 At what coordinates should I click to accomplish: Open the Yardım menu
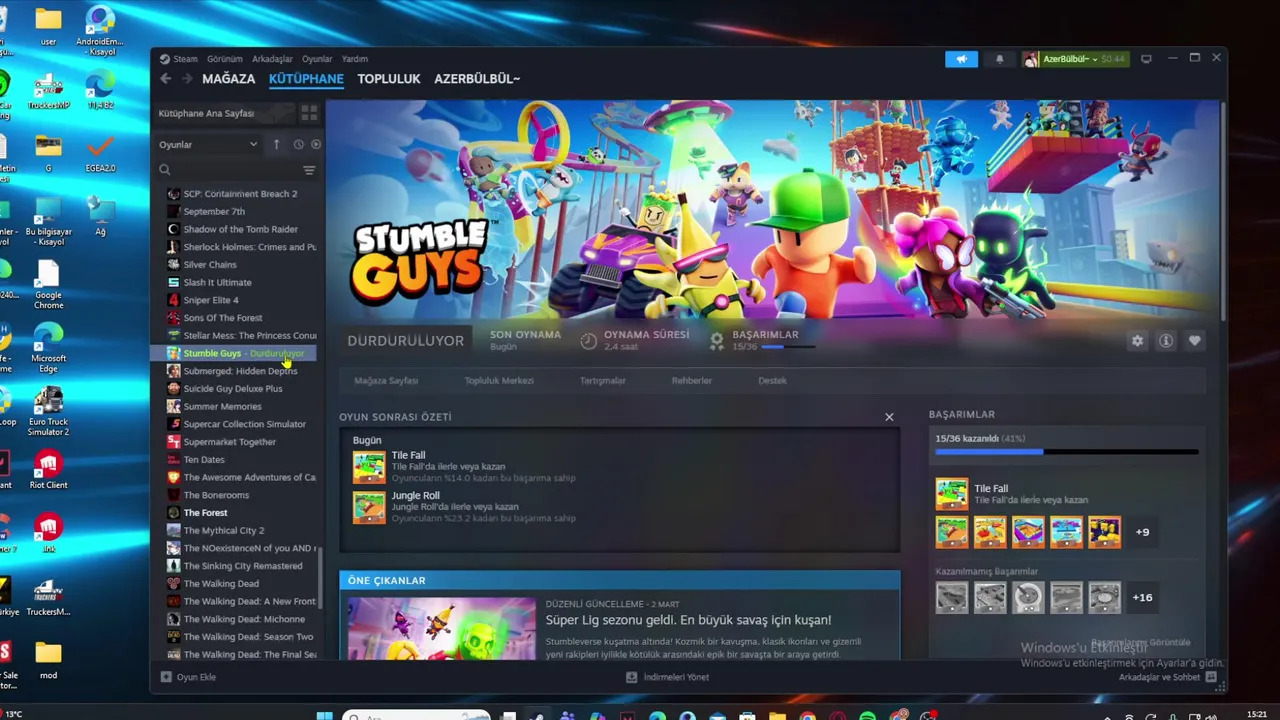click(x=355, y=59)
